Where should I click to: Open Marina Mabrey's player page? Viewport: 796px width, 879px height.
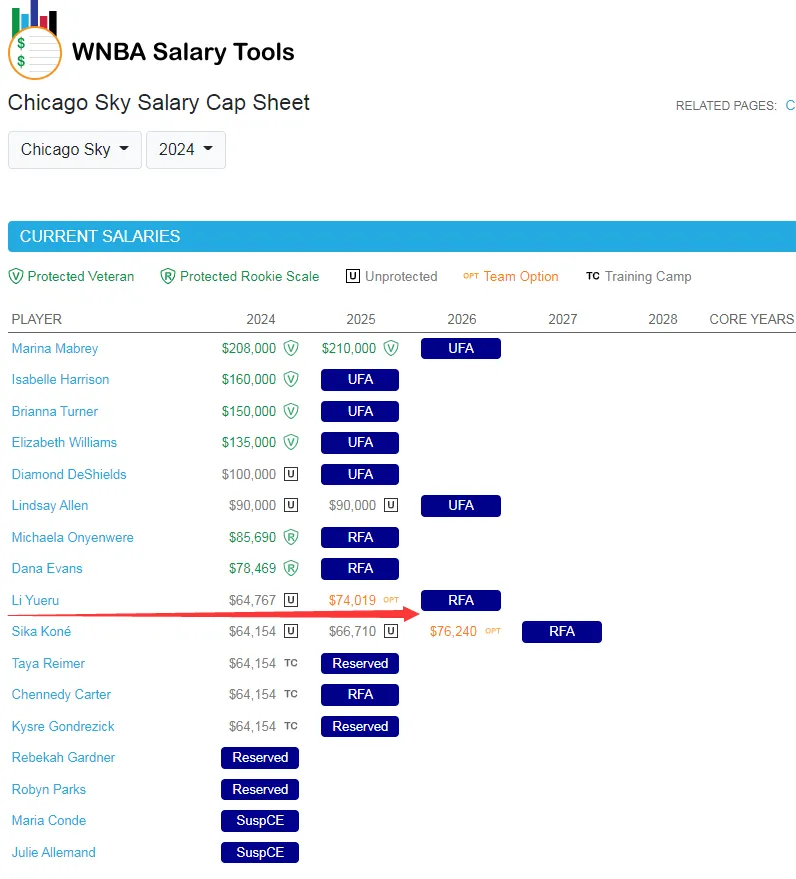(55, 349)
